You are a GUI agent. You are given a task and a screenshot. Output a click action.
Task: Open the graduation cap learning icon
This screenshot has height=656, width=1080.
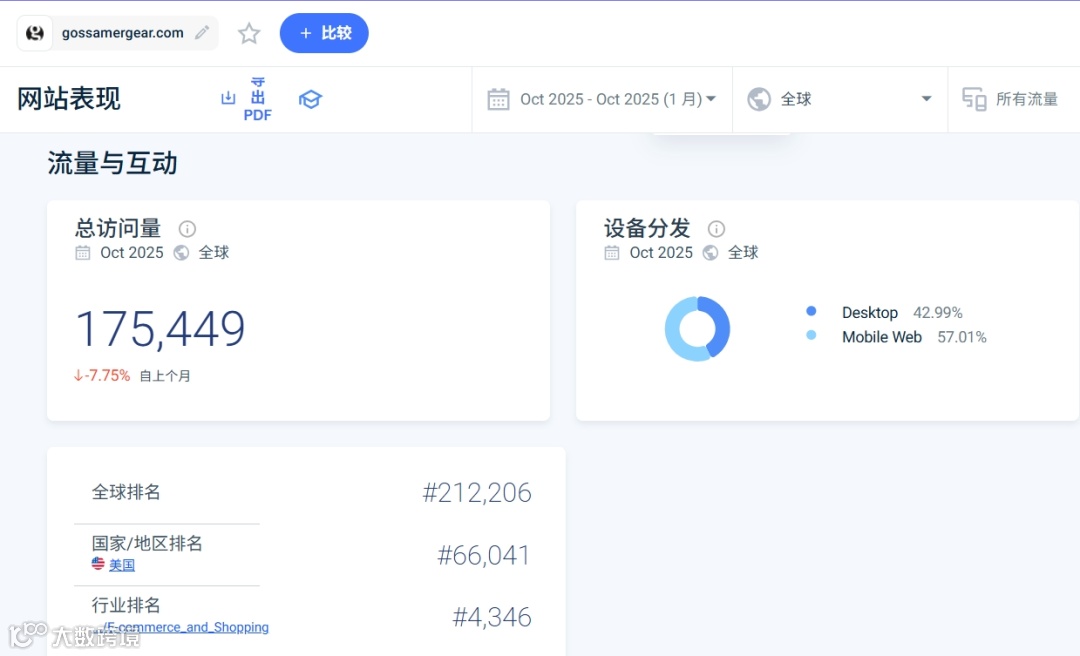[310, 99]
